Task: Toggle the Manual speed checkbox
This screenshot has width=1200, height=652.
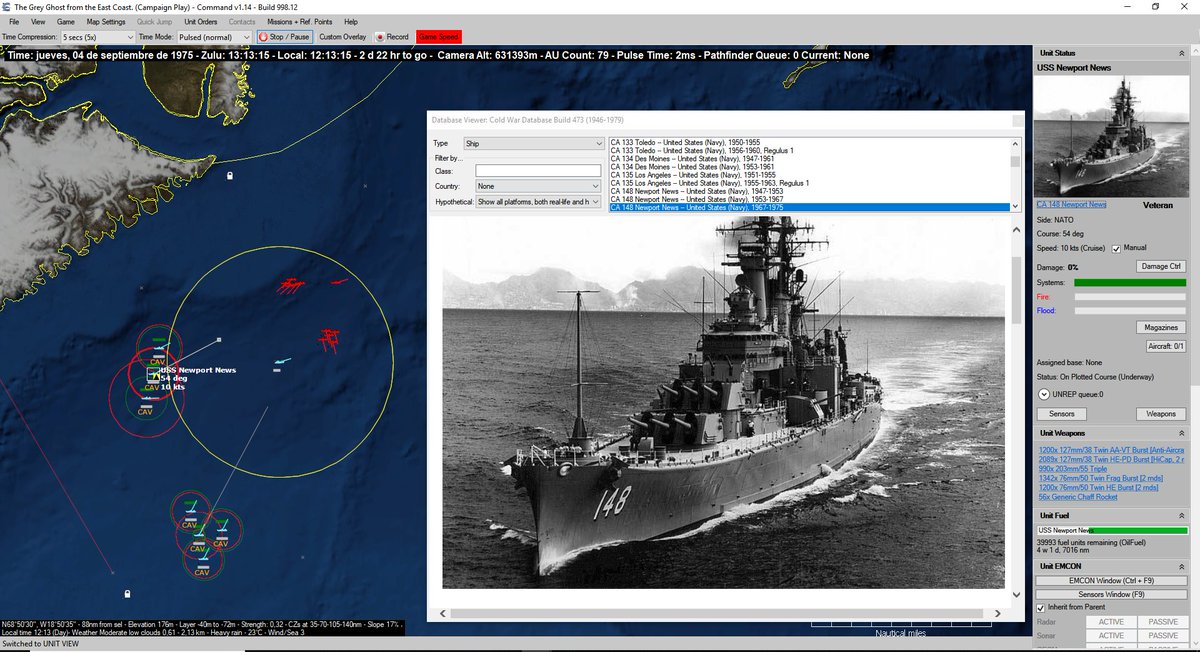Action: [1117, 248]
